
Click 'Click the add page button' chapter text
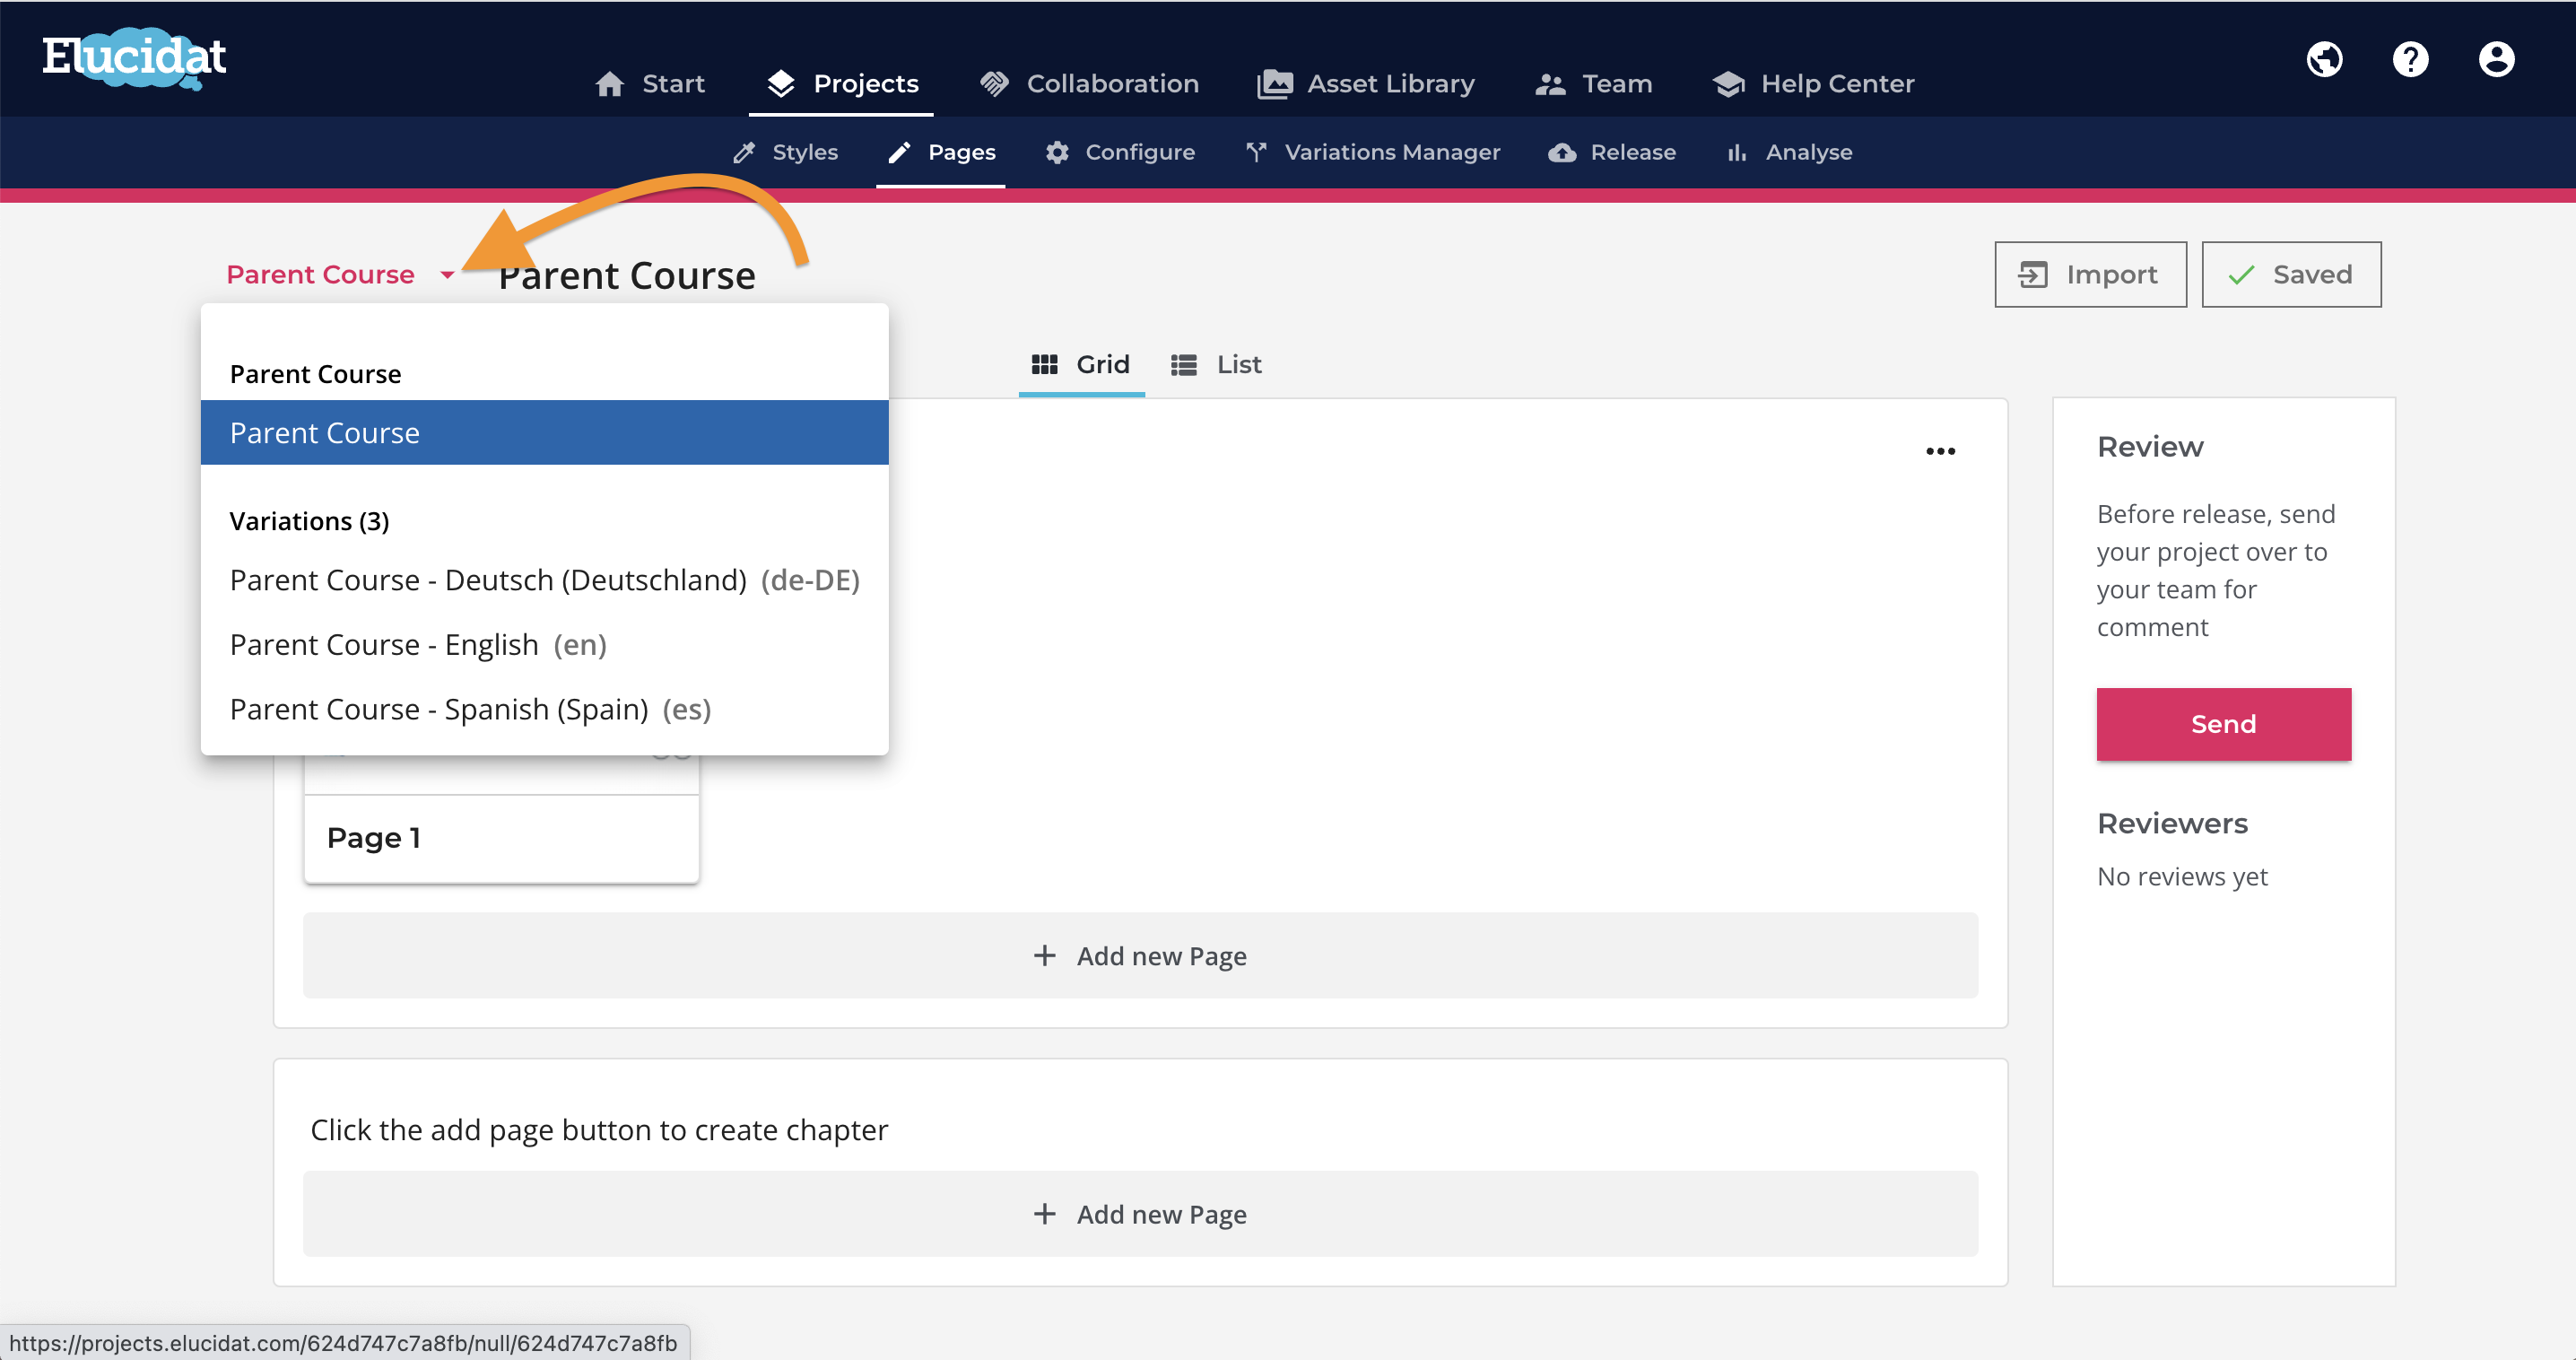click(599, 1130)
